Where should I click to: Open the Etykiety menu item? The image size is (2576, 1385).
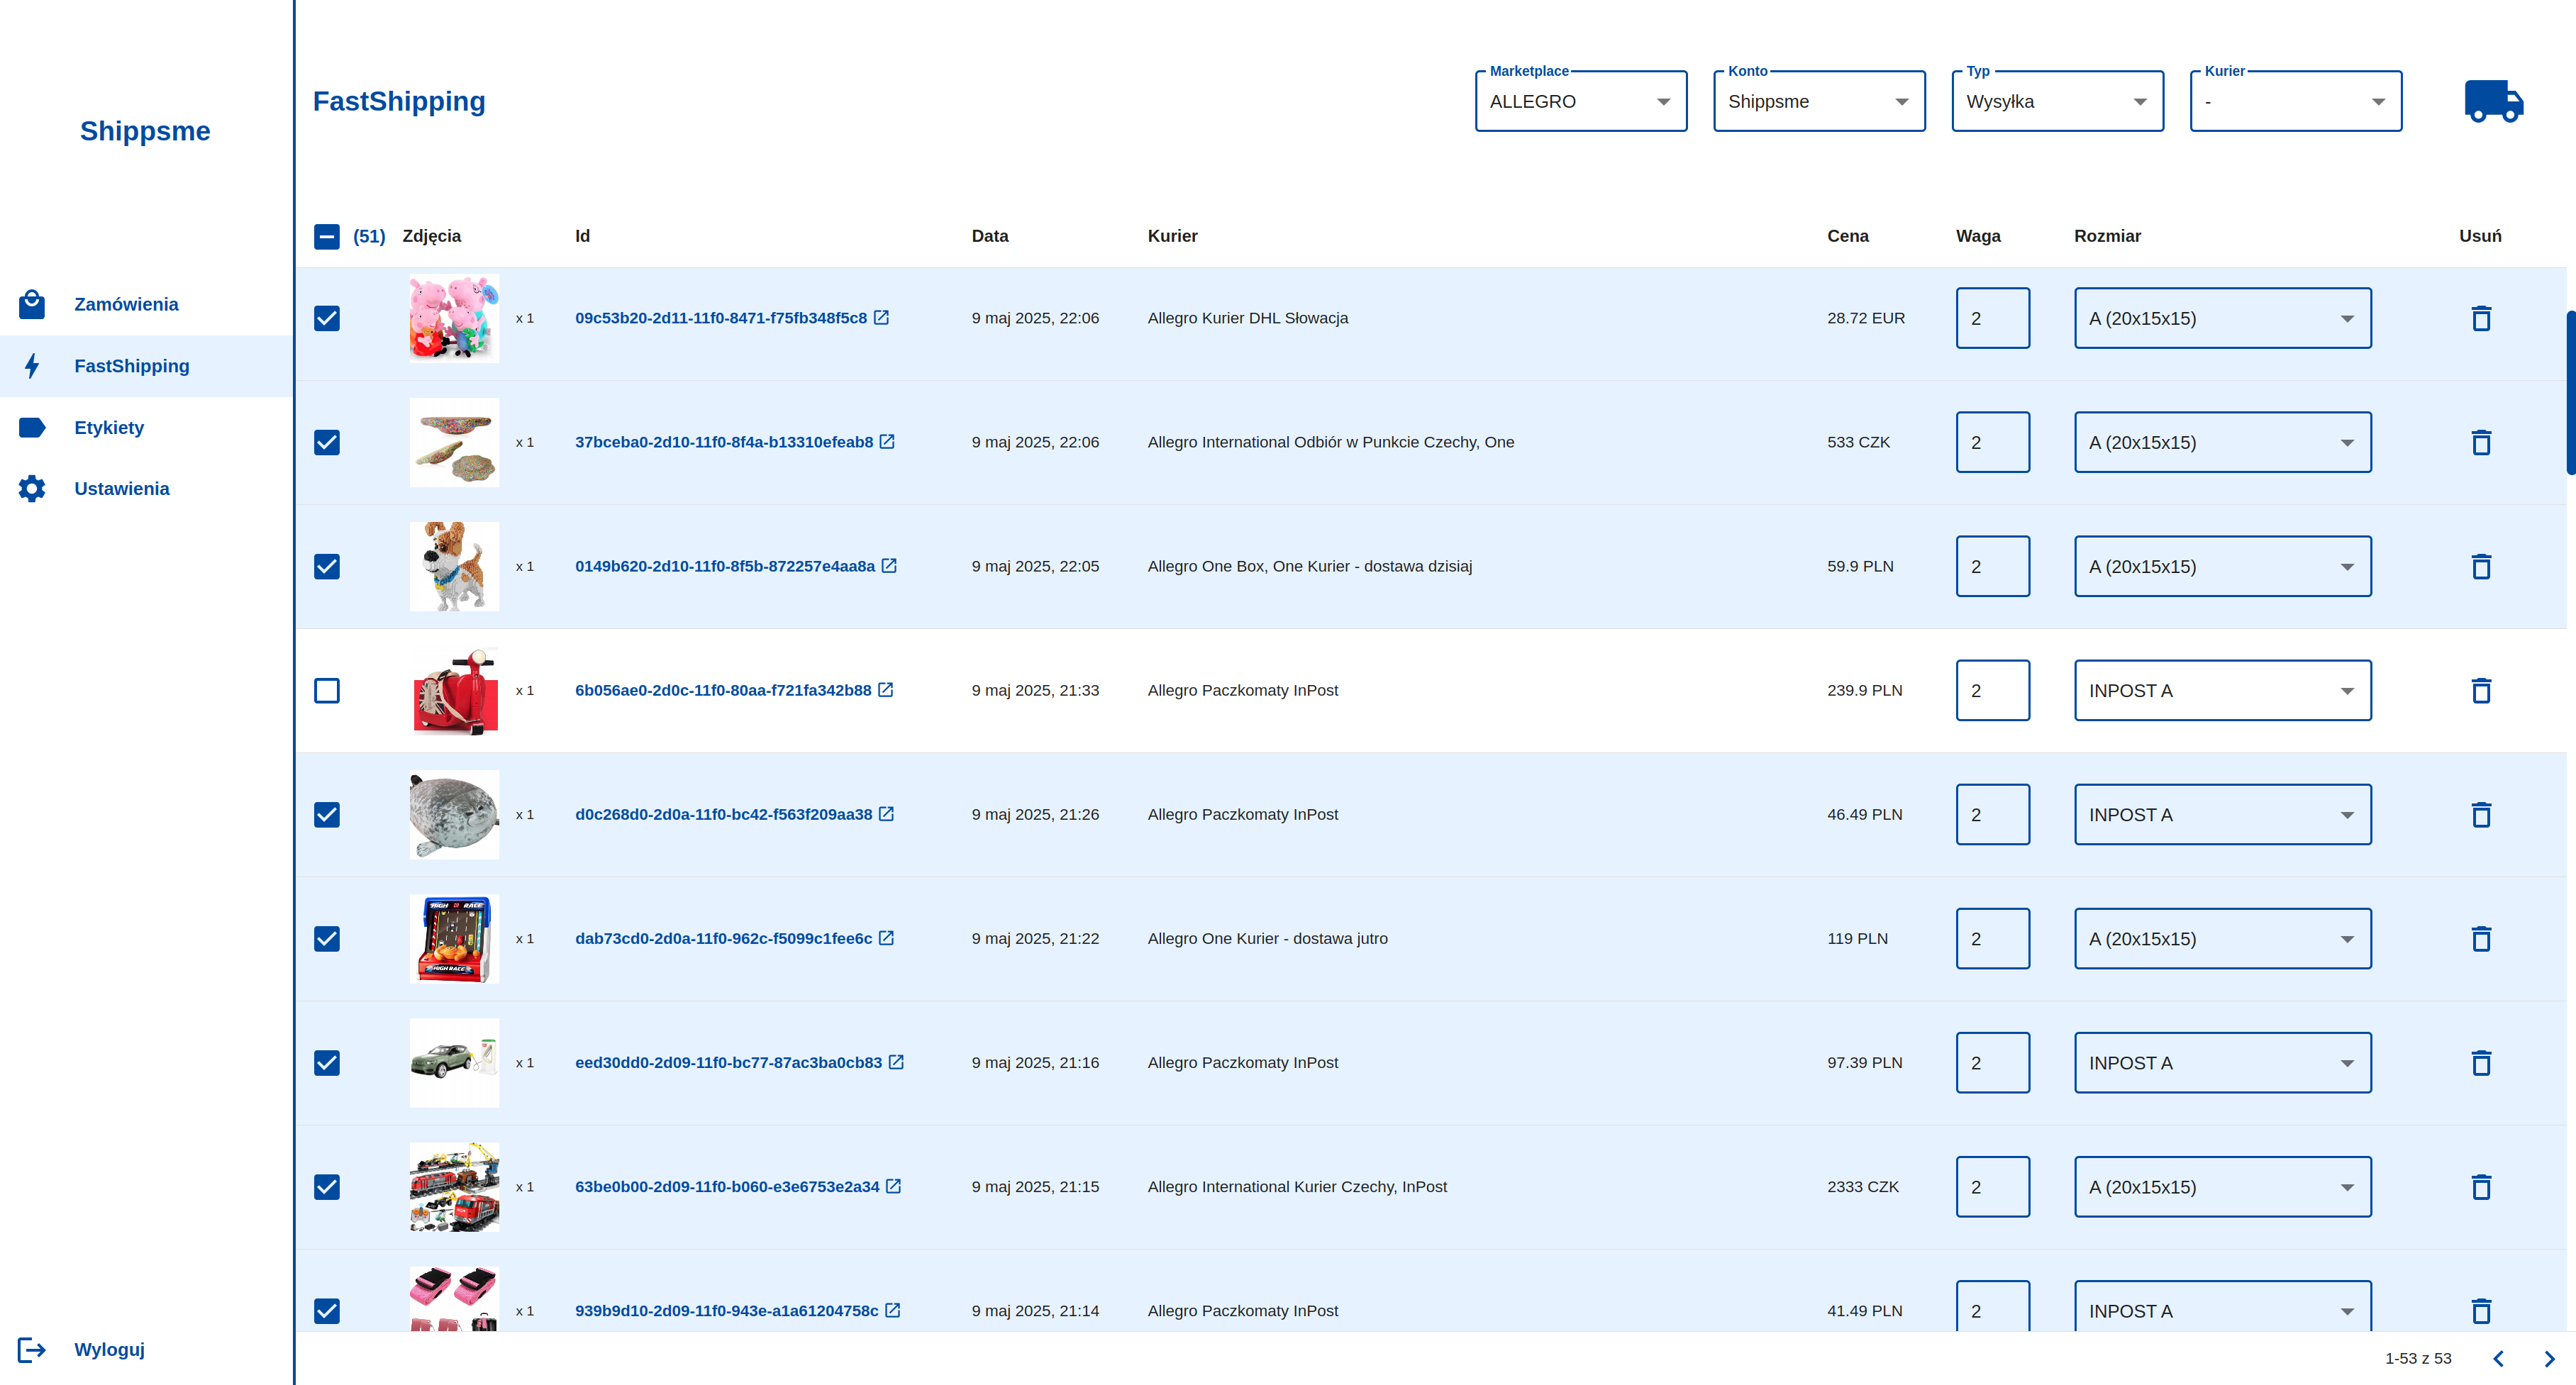146,427
